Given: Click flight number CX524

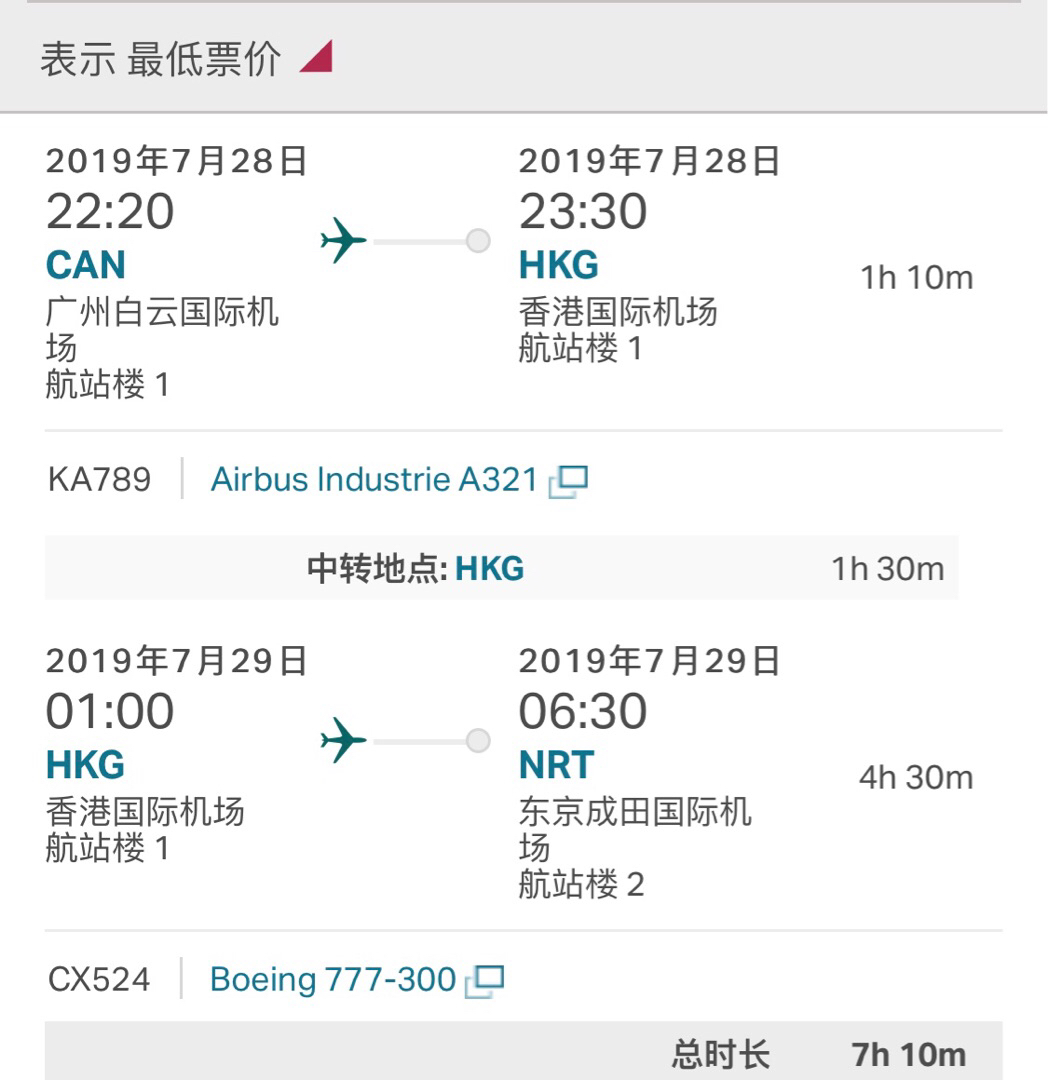Looking at the screenshot, I should pos(99,980).
